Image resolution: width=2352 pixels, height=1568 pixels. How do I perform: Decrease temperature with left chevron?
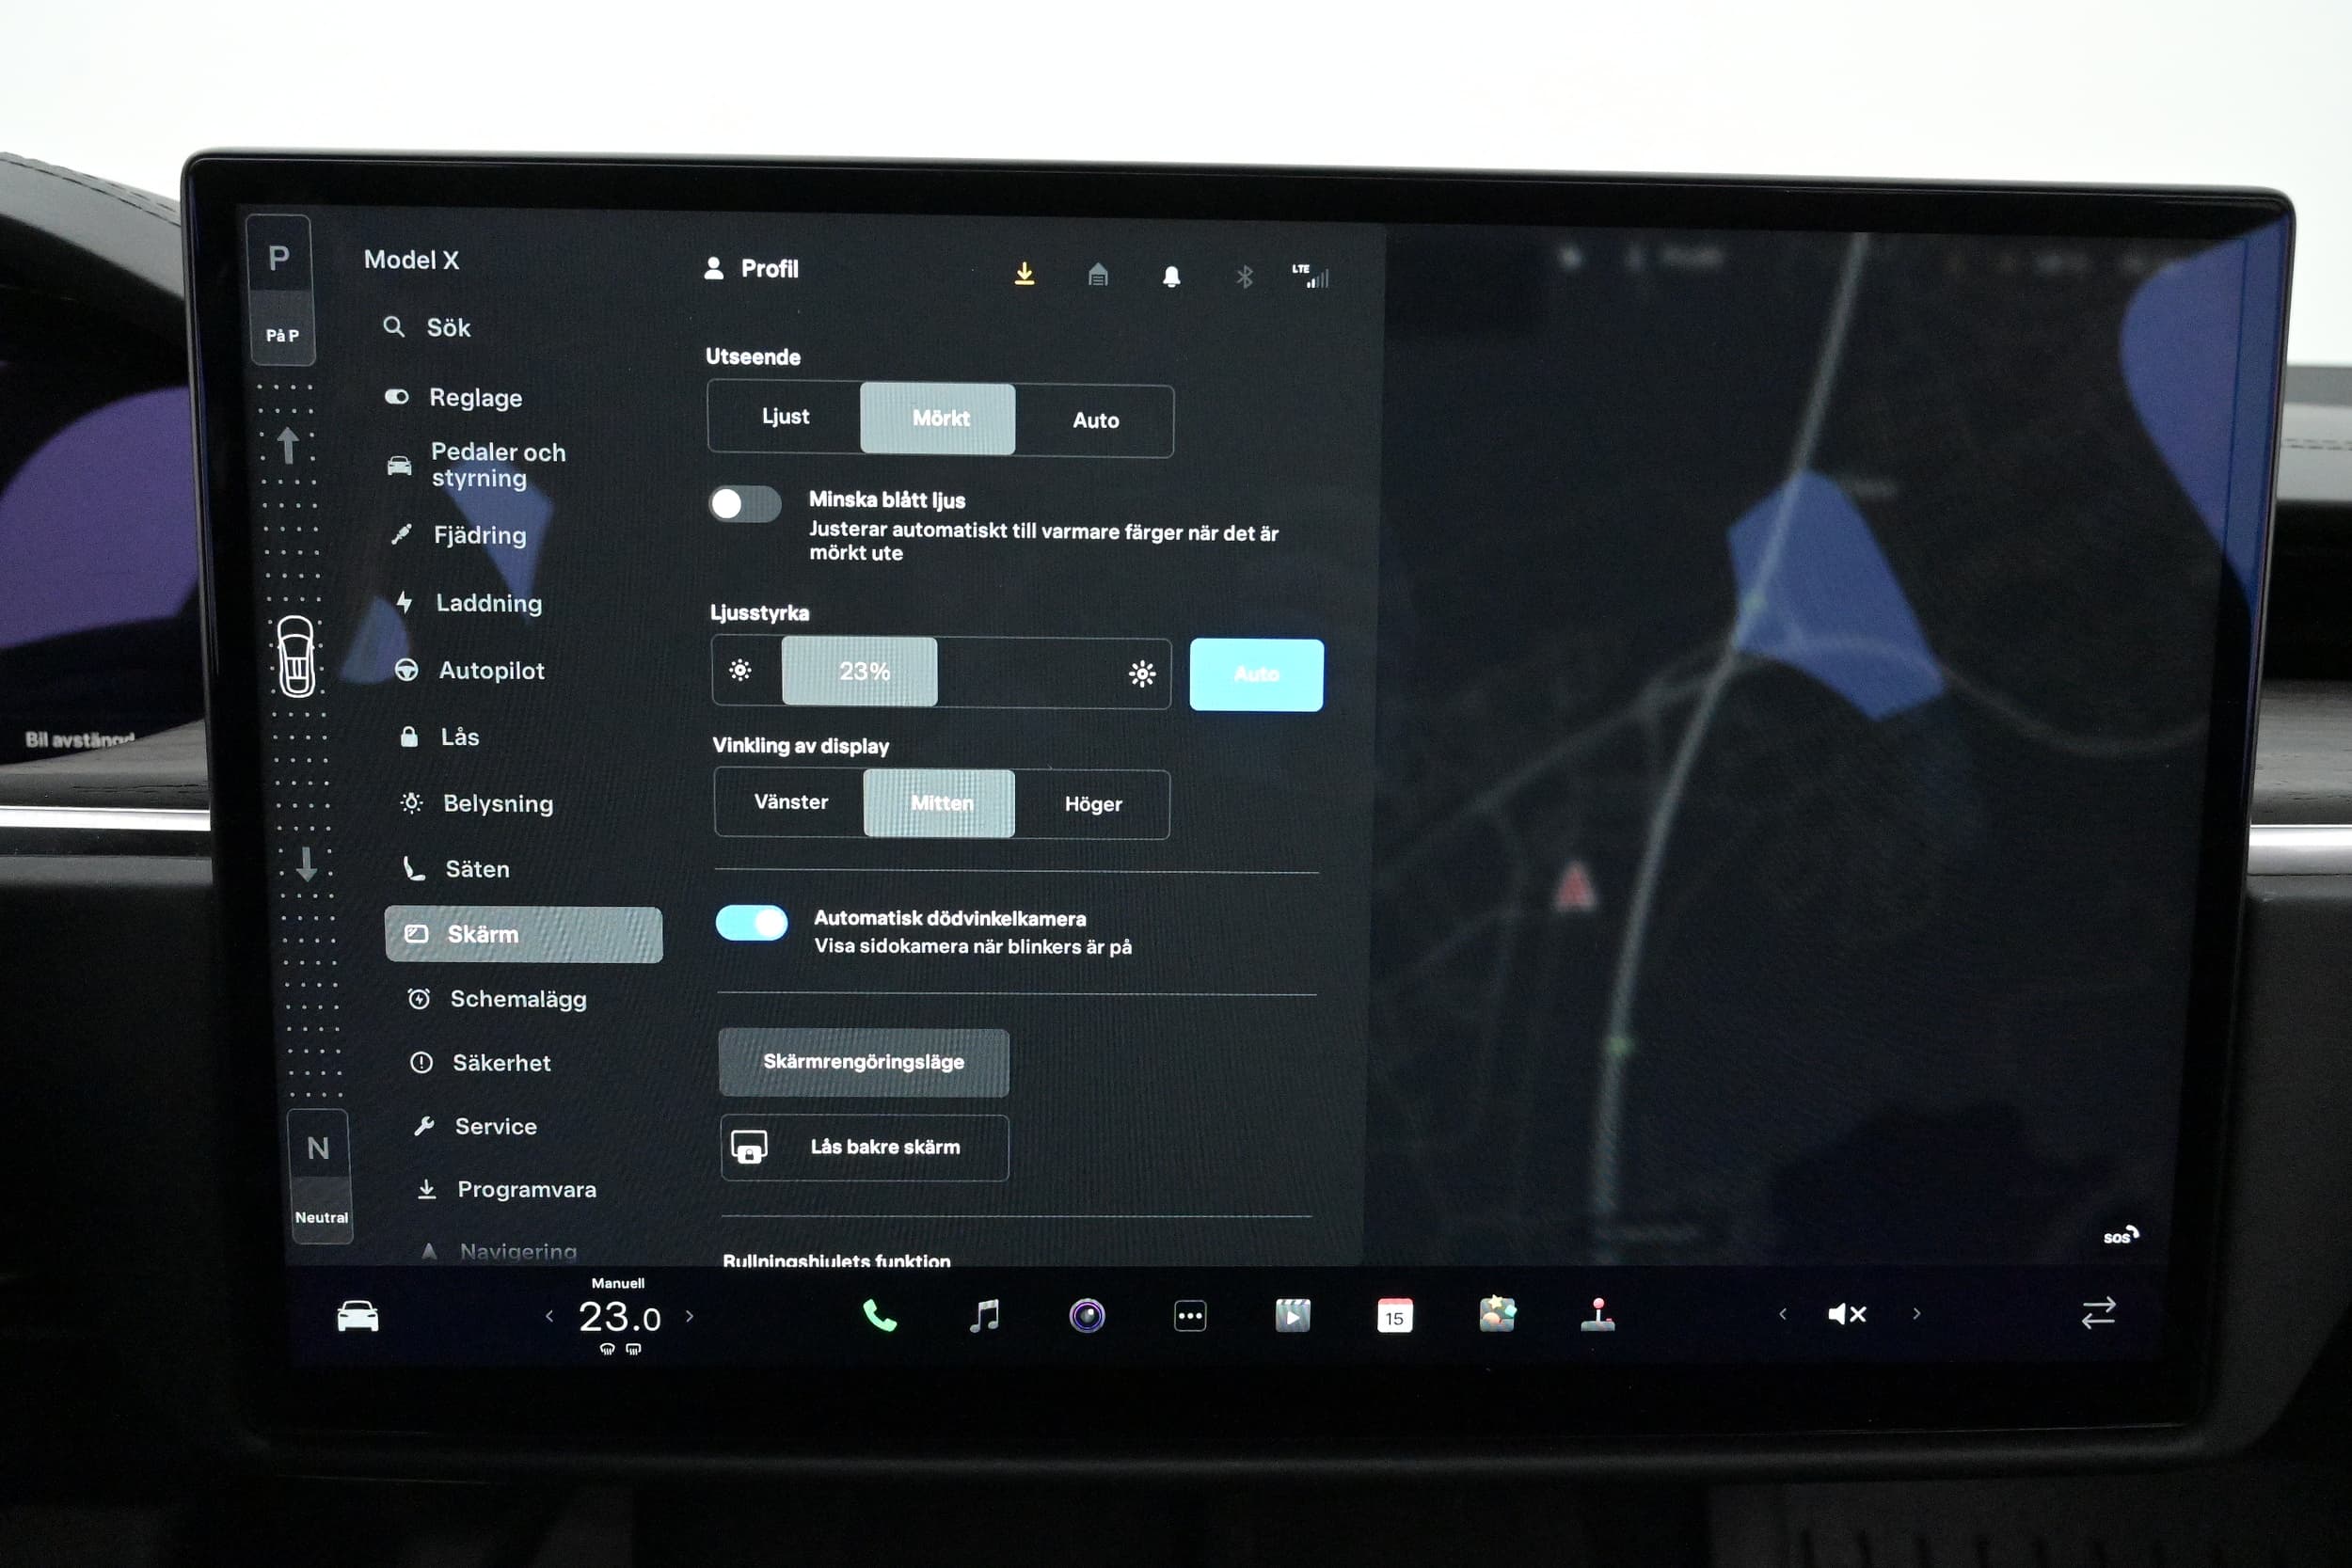(549, 1316)
